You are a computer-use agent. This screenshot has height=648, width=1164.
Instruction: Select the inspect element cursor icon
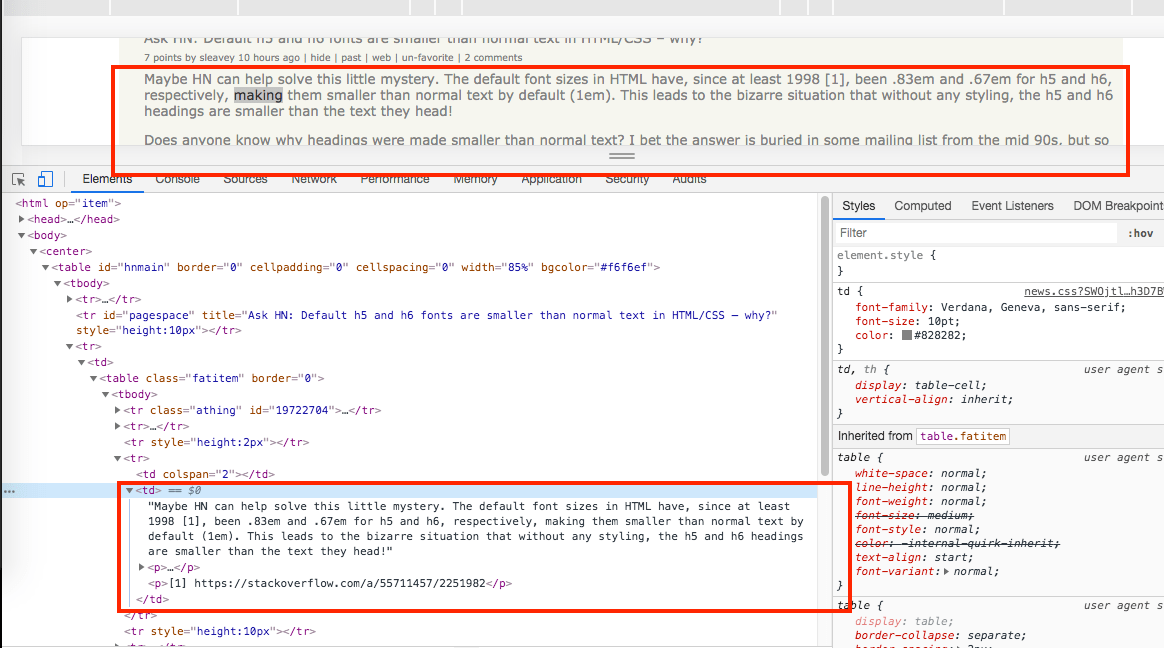click(16, 178)
